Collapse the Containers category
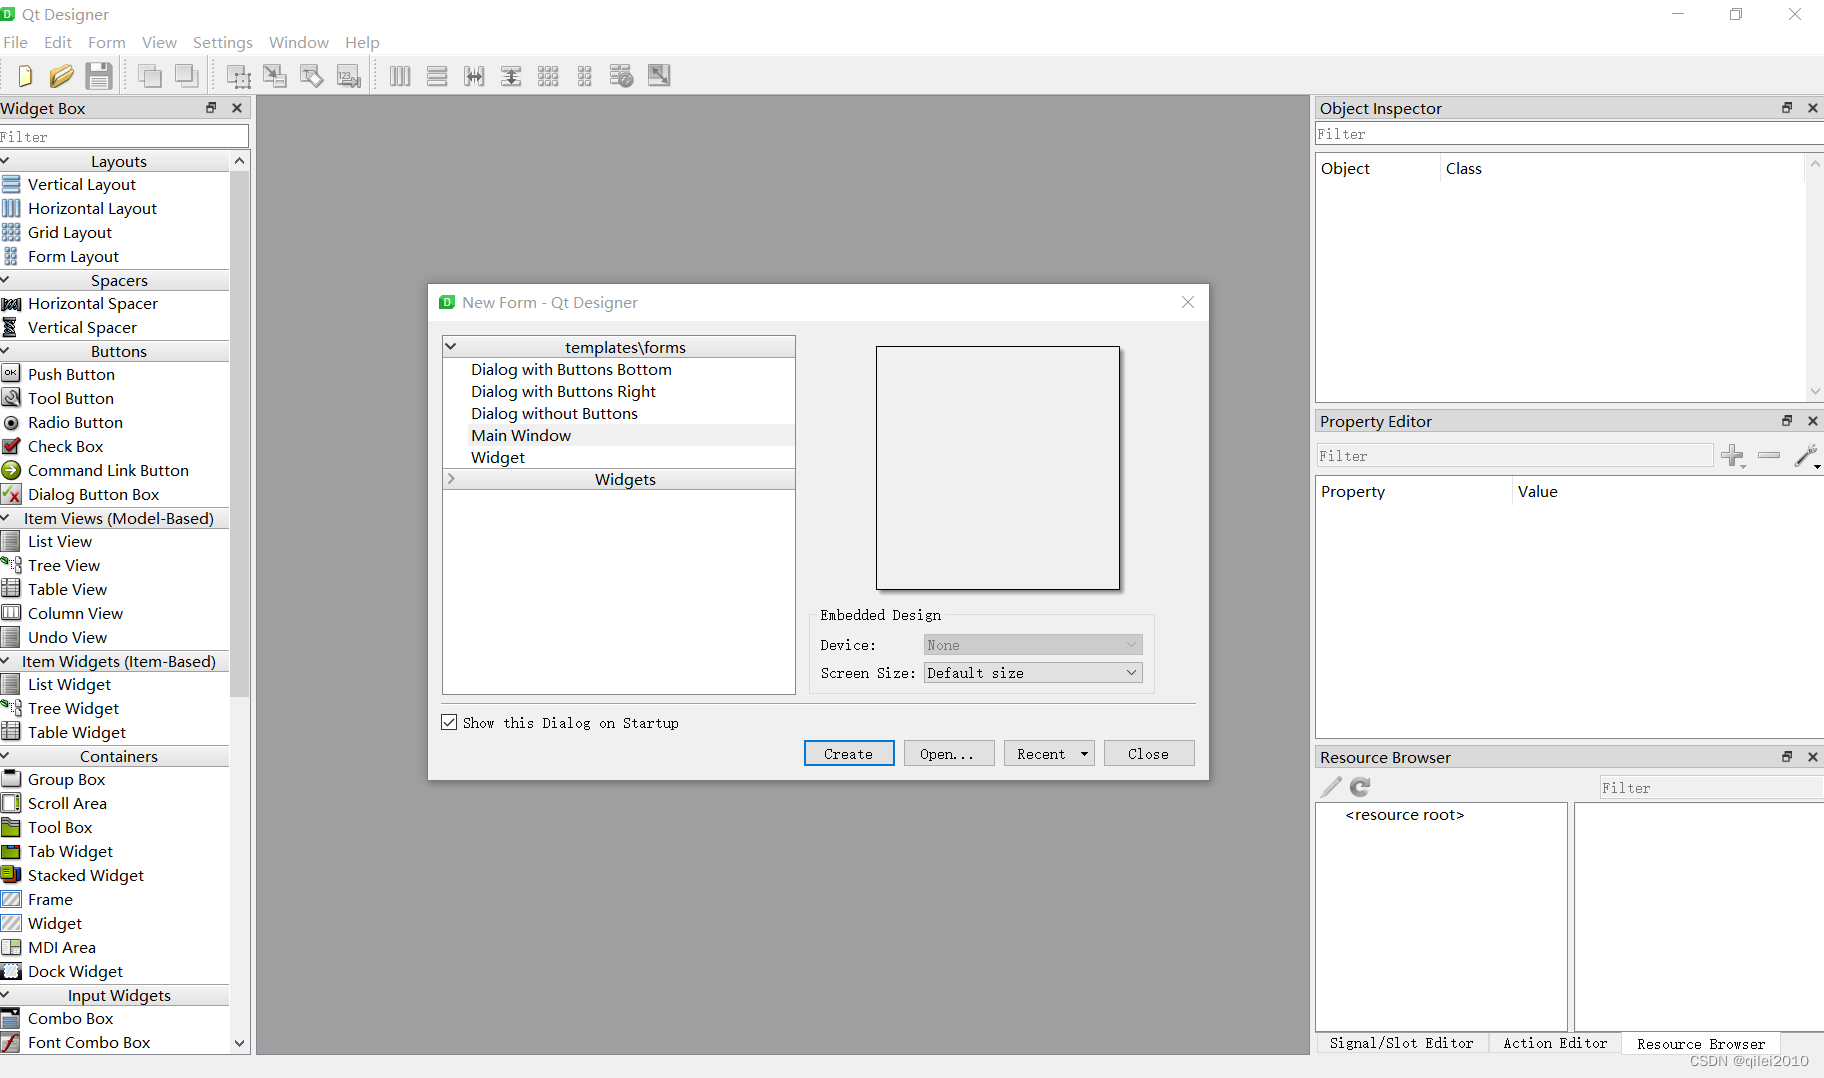The image size is (1824, 1078). coord(5,756)
